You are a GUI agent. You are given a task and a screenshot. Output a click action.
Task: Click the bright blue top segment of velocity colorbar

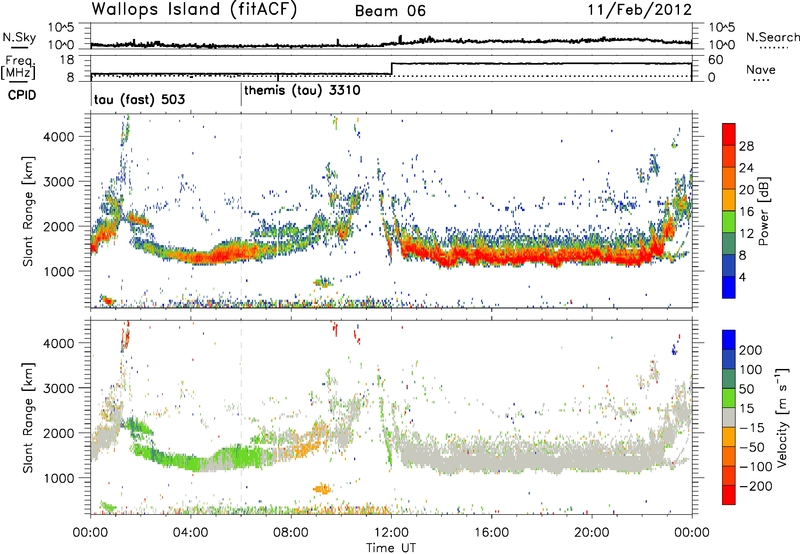[x=729, y=340]
